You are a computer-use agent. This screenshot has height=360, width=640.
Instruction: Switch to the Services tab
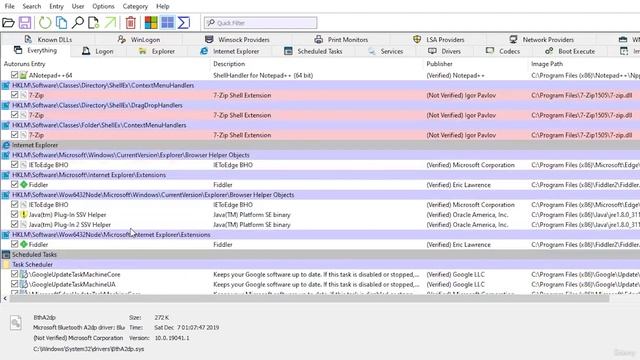[385, 51]
